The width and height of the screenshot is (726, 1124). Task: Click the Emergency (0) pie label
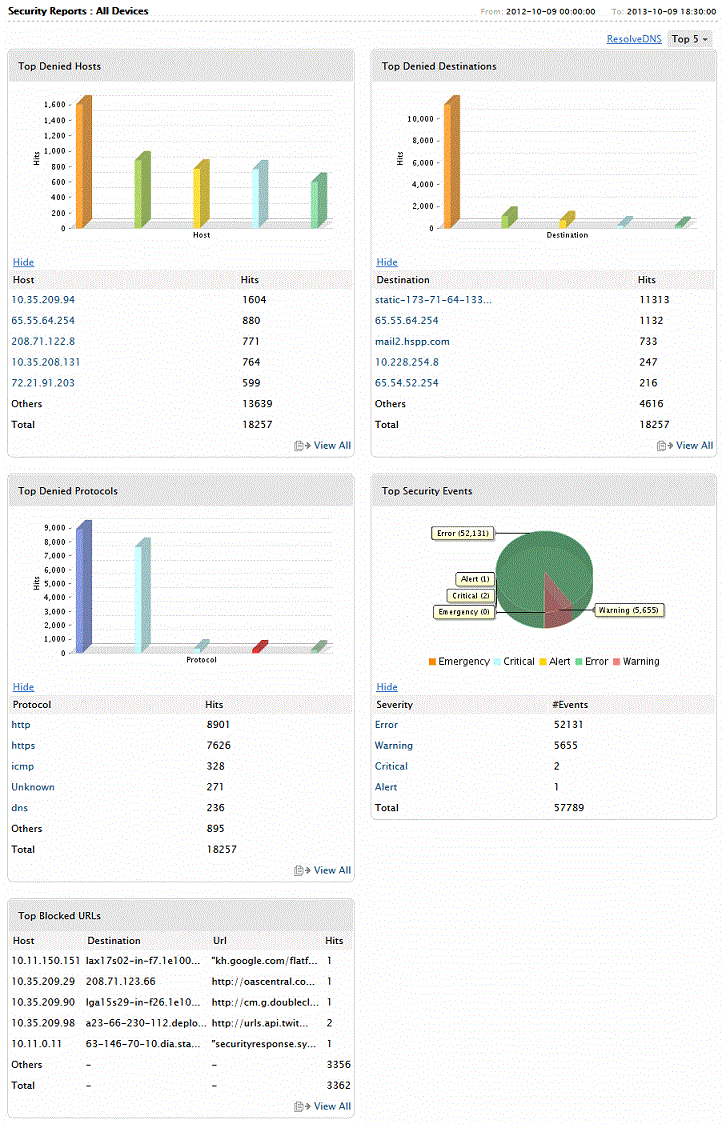click(464, 612)
